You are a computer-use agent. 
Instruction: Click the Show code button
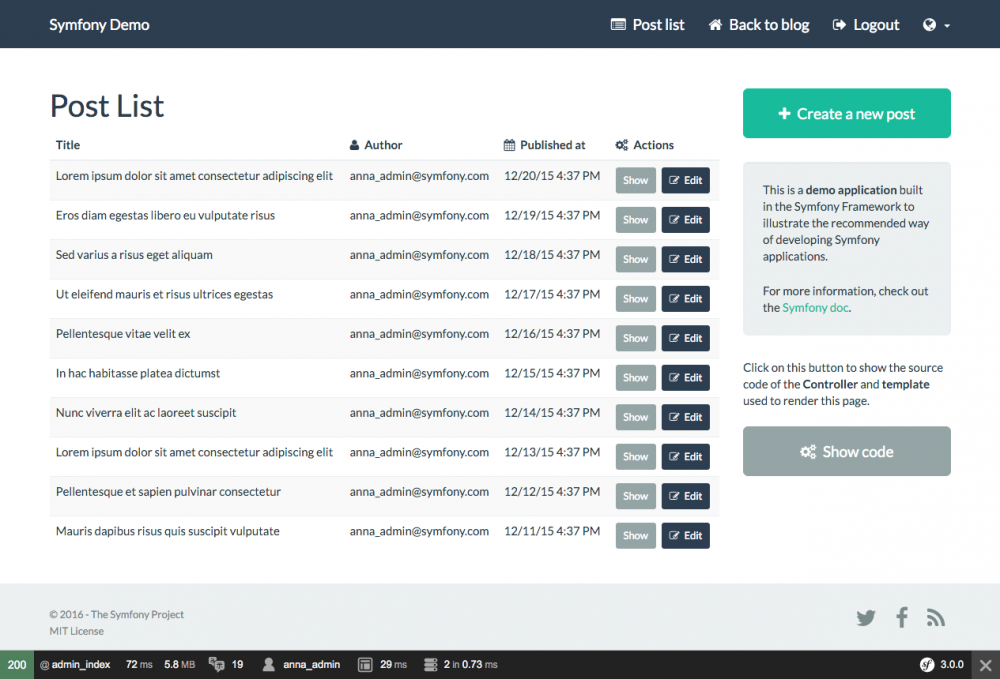tap(846, 451)
